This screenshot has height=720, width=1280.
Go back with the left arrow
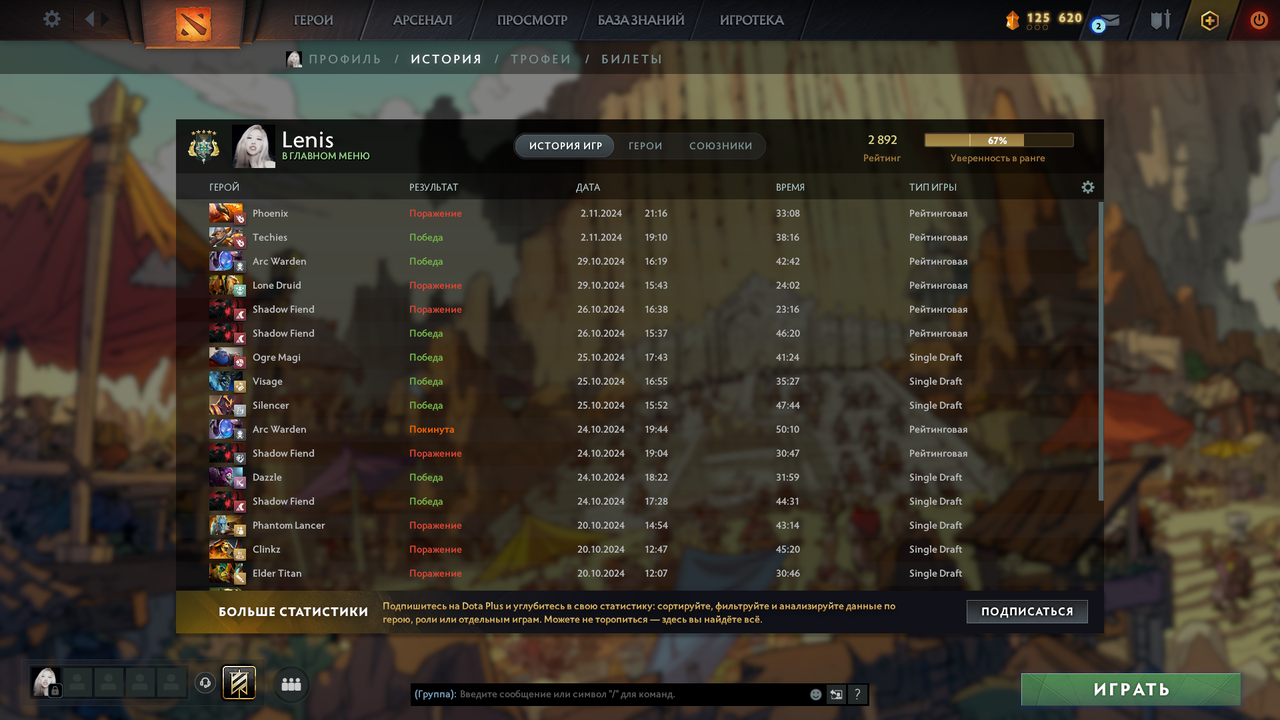(x=89, y=19)
